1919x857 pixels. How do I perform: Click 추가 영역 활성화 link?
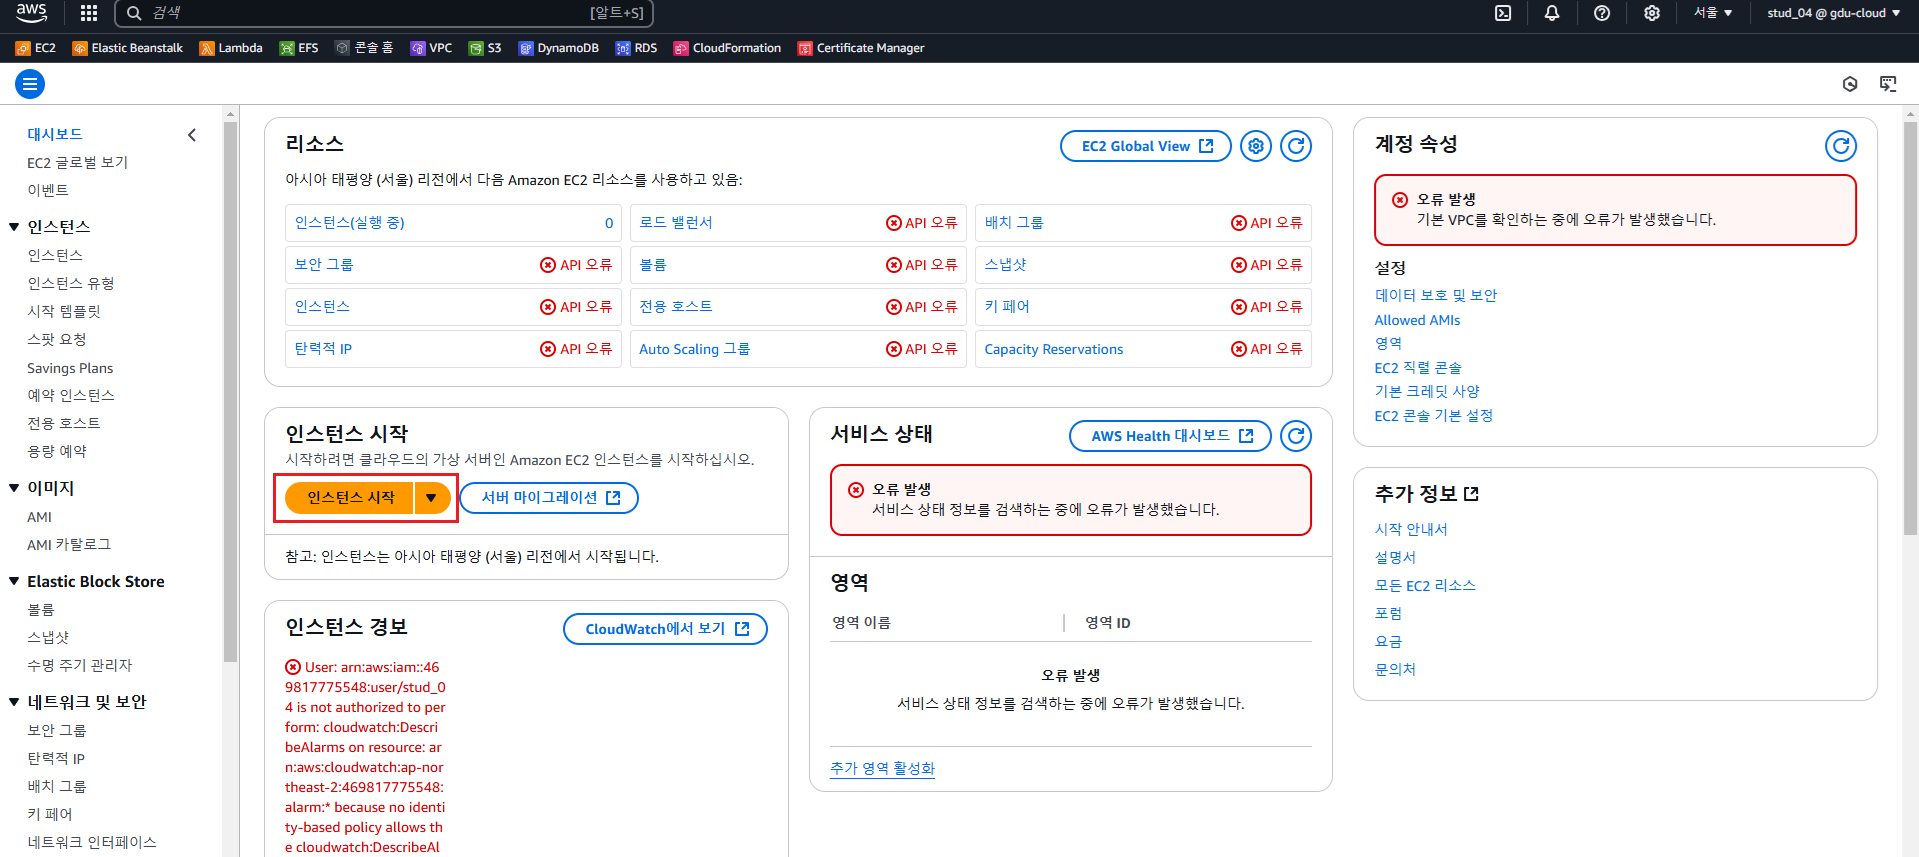(882, 768)
